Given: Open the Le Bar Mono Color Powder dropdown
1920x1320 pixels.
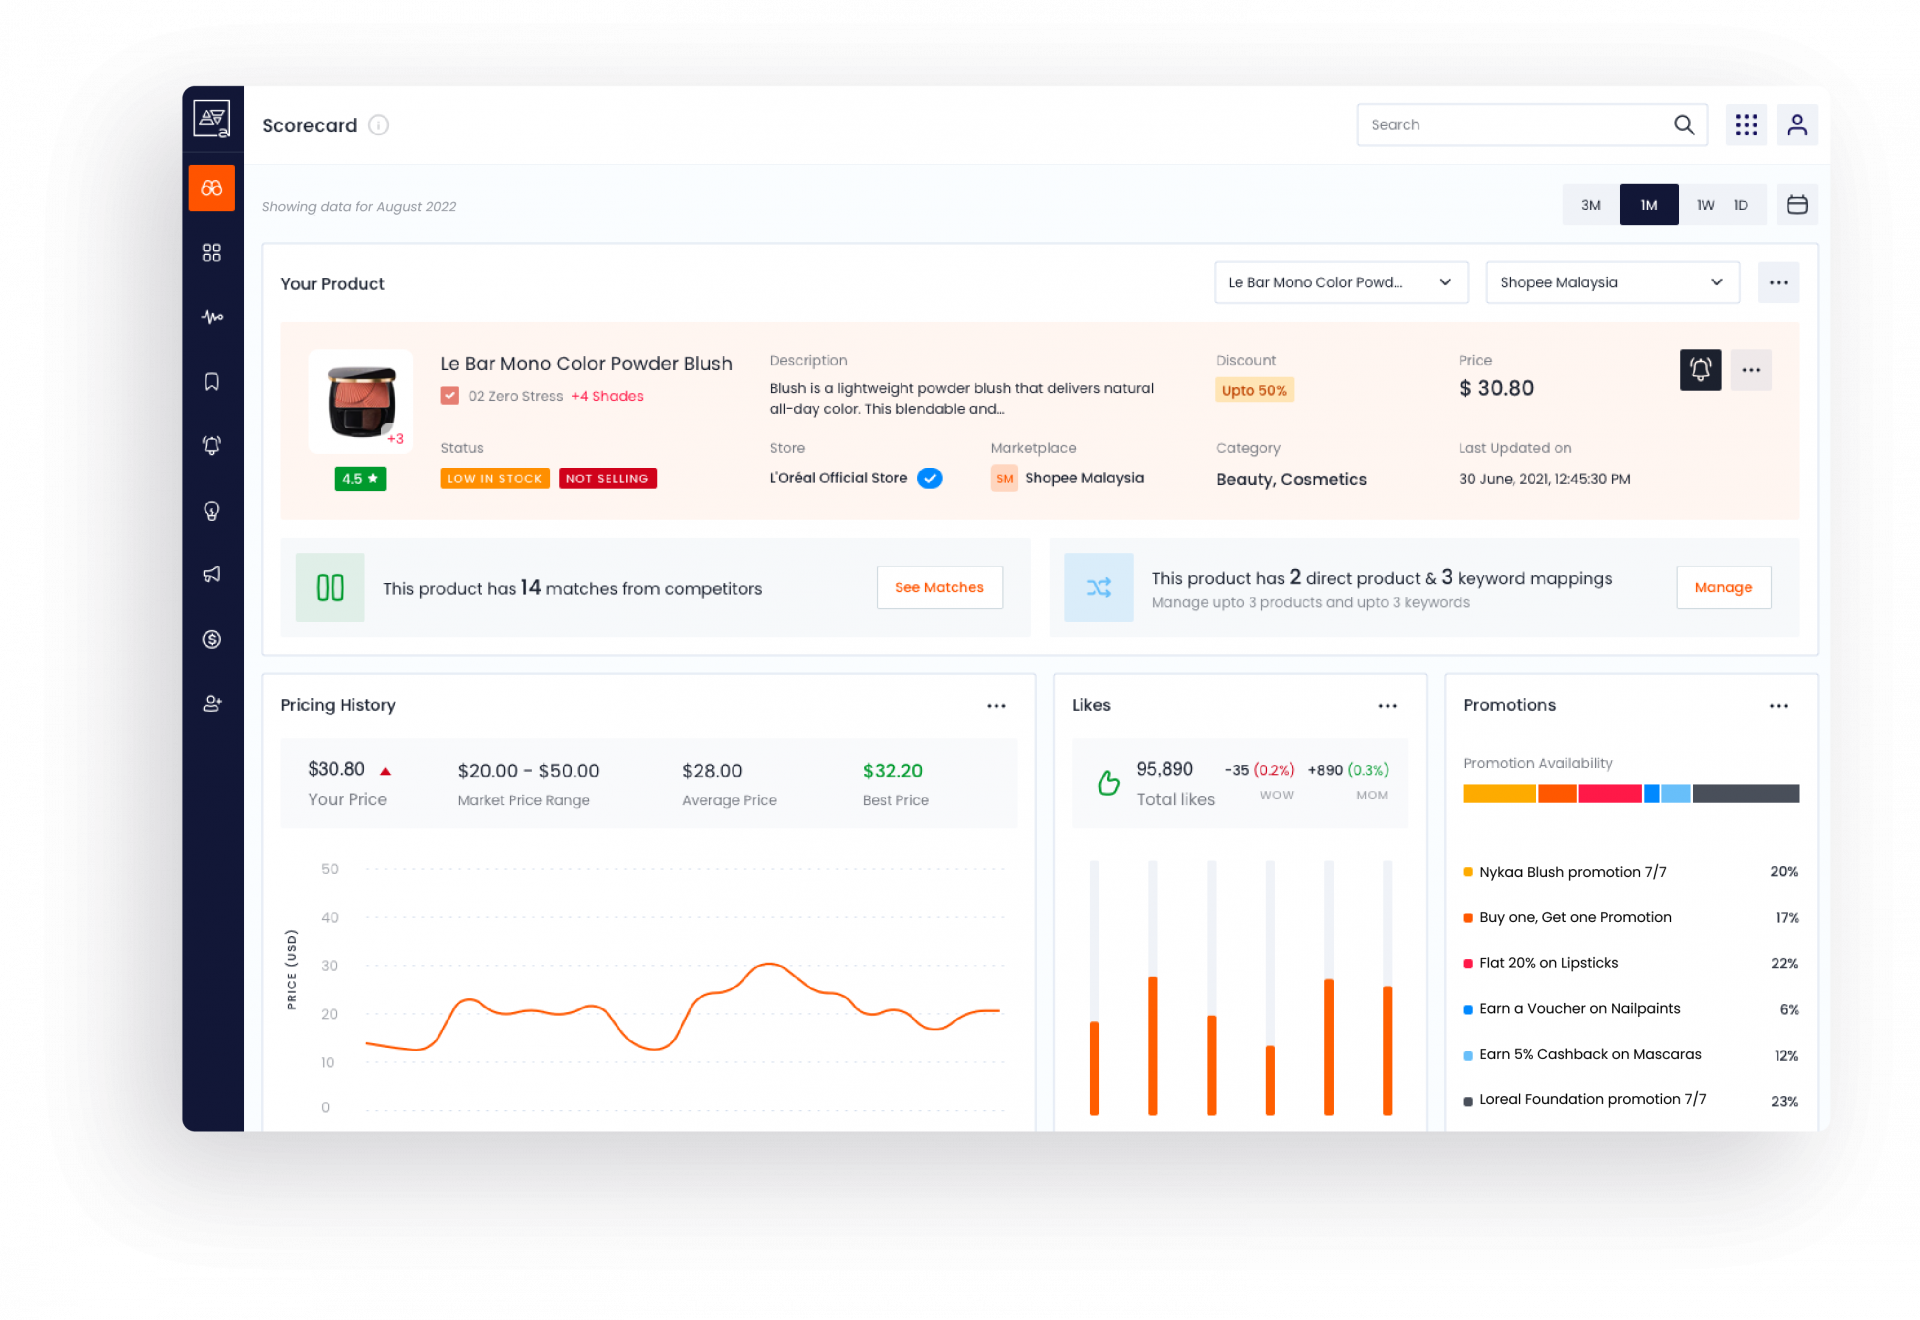Looking at the screenshot, I should click(1341, 282).
